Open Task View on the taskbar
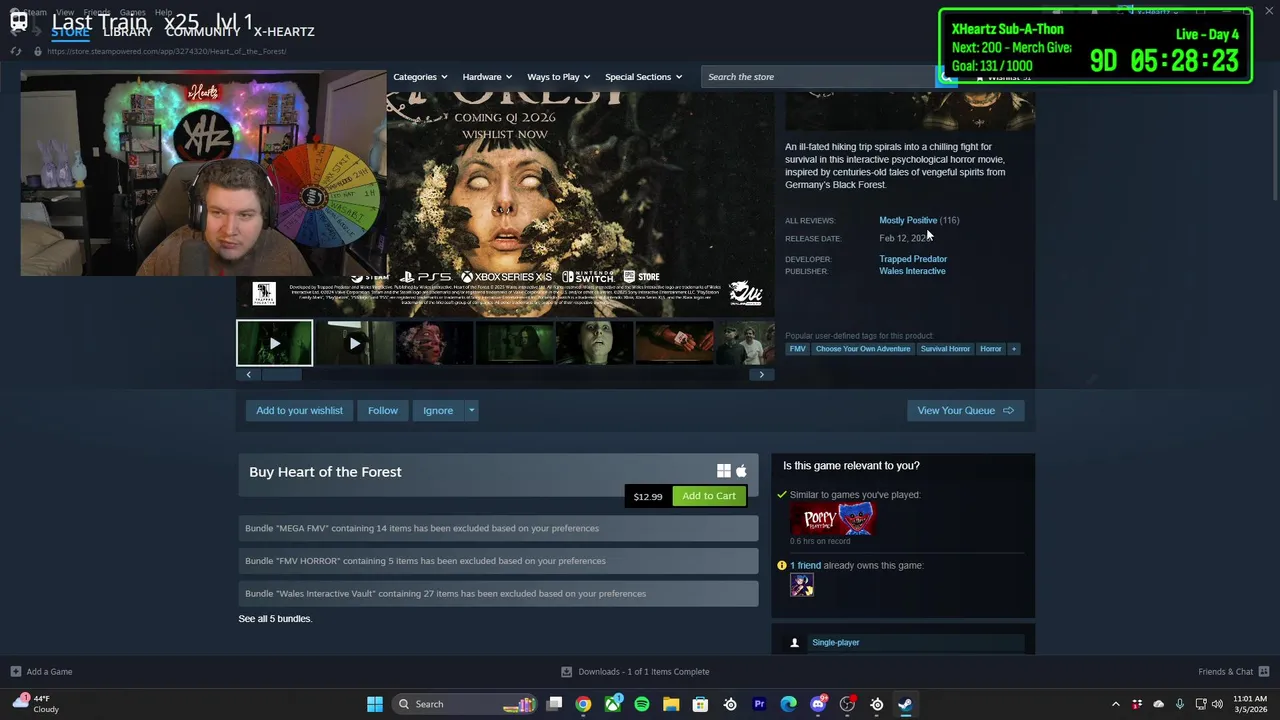 coord(555,704)
